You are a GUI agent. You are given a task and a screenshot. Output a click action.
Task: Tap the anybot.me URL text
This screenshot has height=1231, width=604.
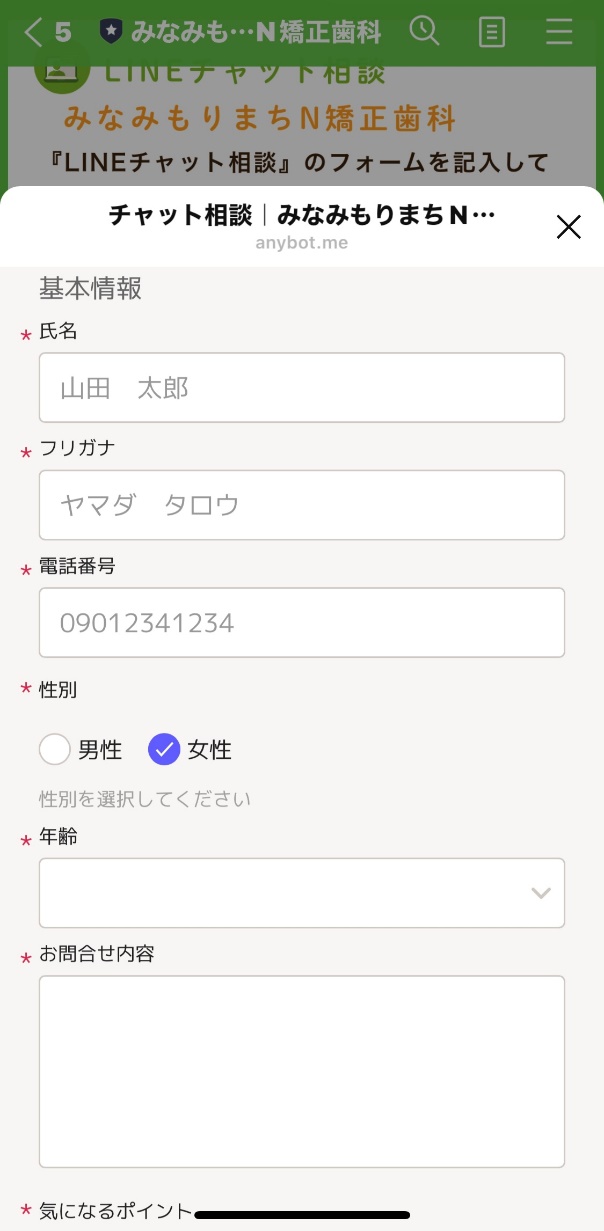click(301, 243)
